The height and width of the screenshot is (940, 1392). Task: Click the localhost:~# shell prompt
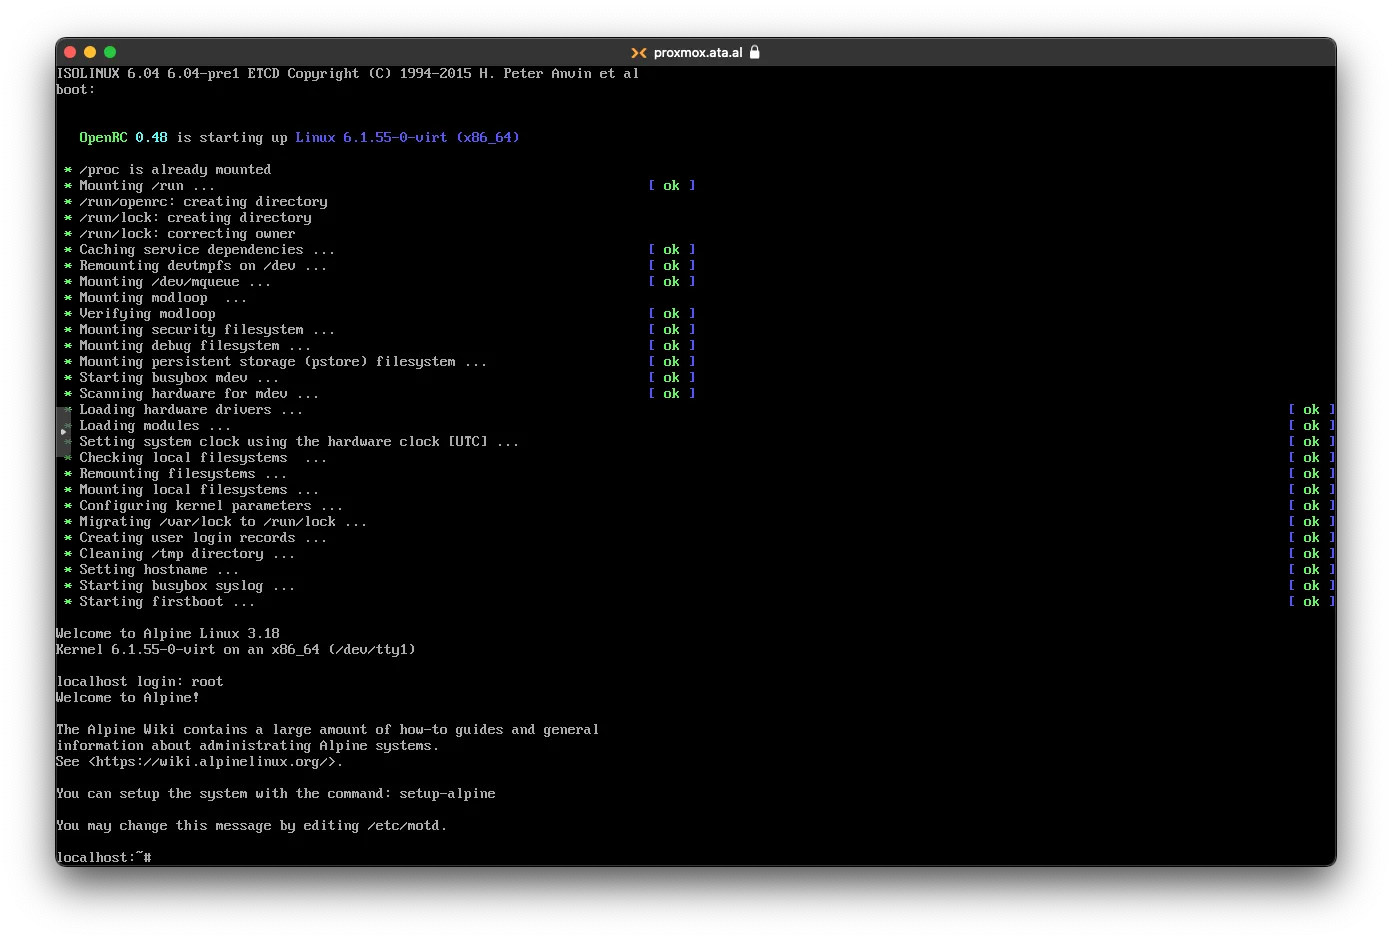104,857
